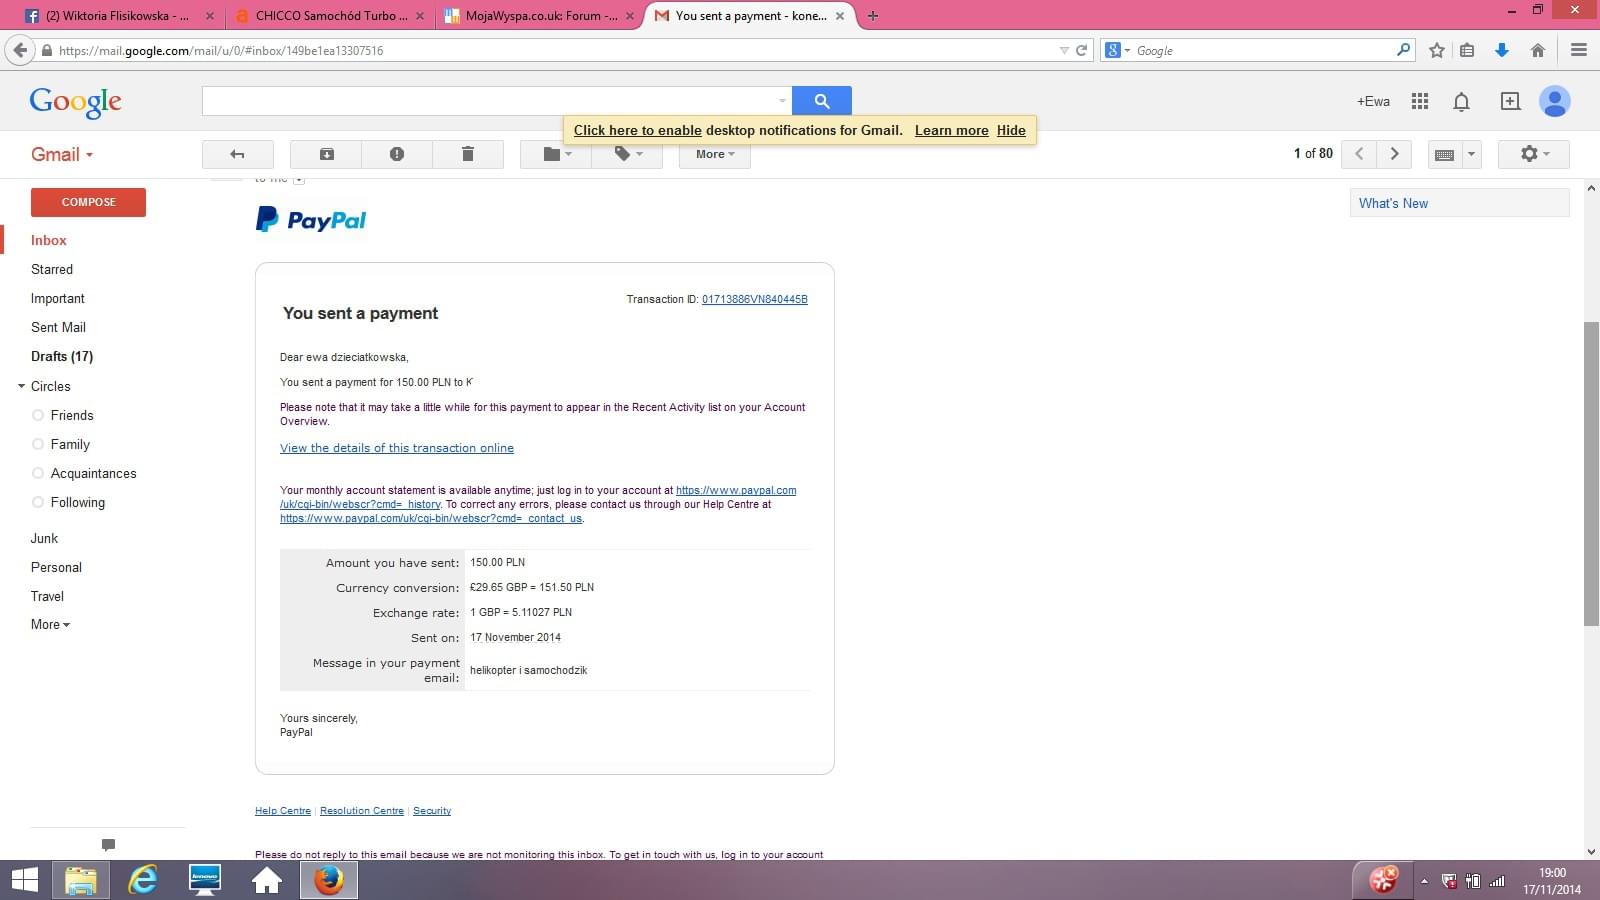The width and height of the screenshot is (1600, 900).
Task: Open the Personal label
Action: tap(56, 567)
